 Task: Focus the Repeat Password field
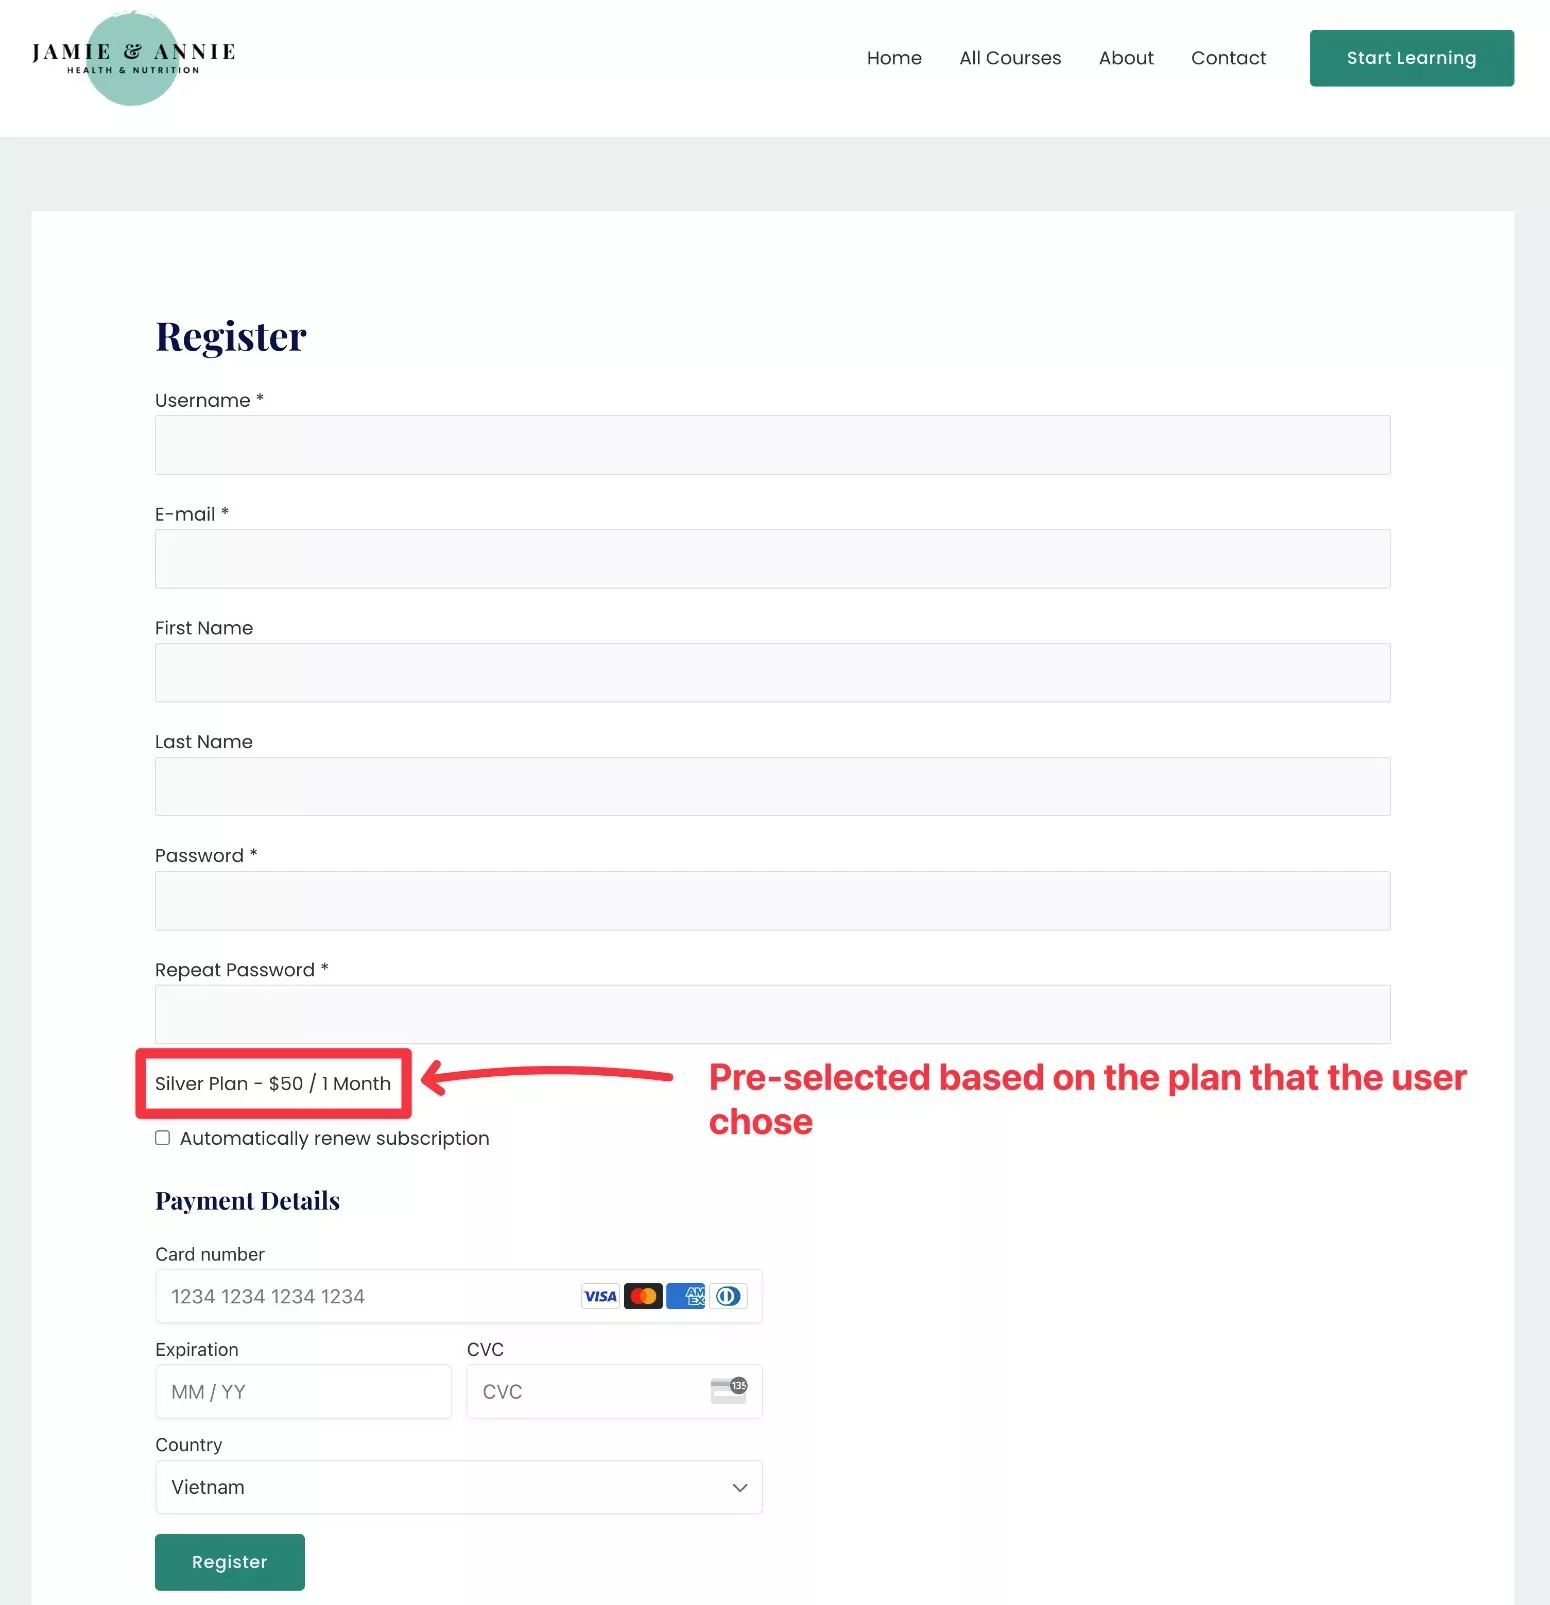tap(772, 1014)
